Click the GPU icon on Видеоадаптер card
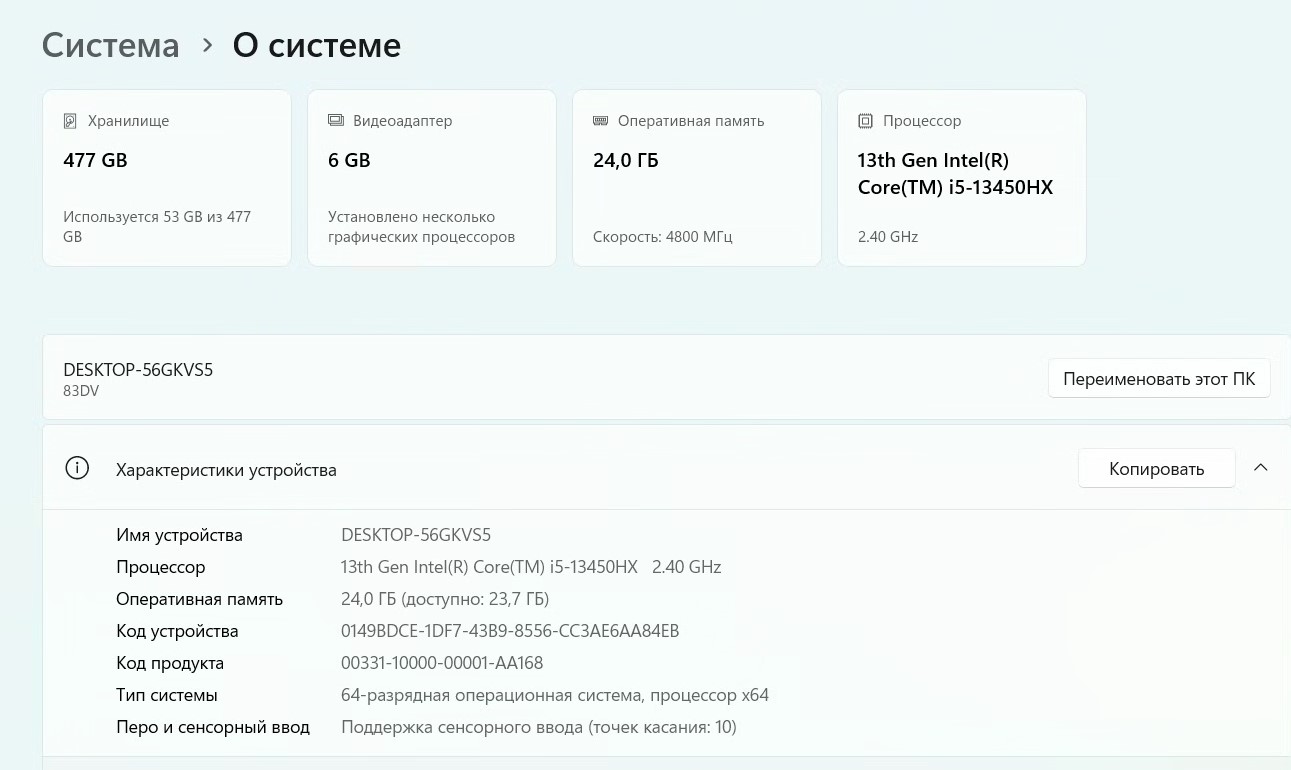The width and height of the screenshot is (1291, 770). 336,119
